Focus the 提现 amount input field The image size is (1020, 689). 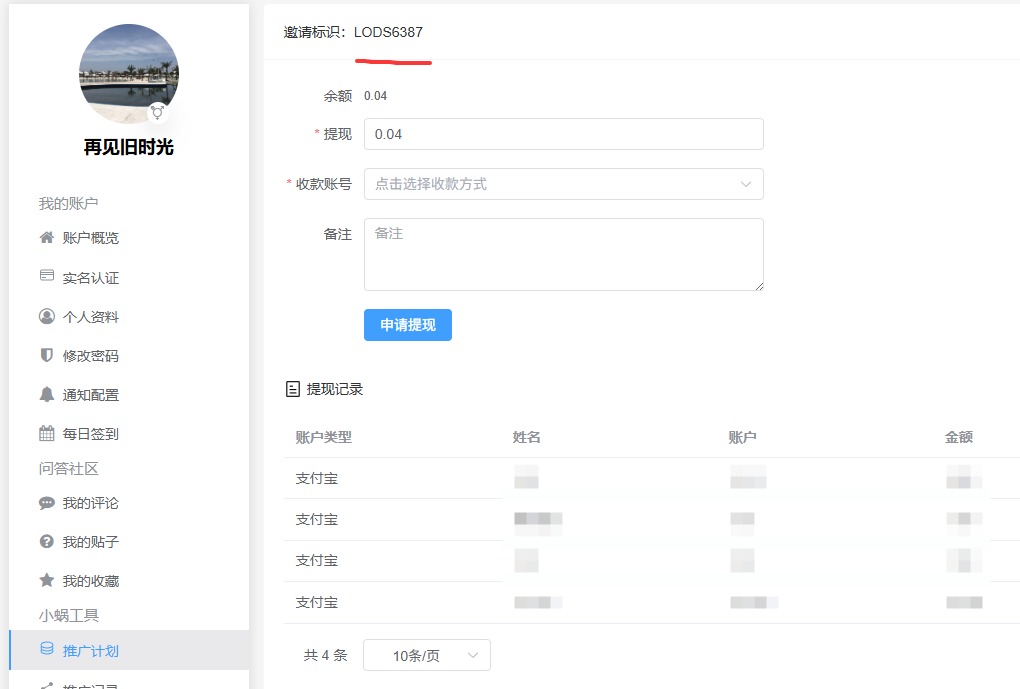(x=563, y=134)
